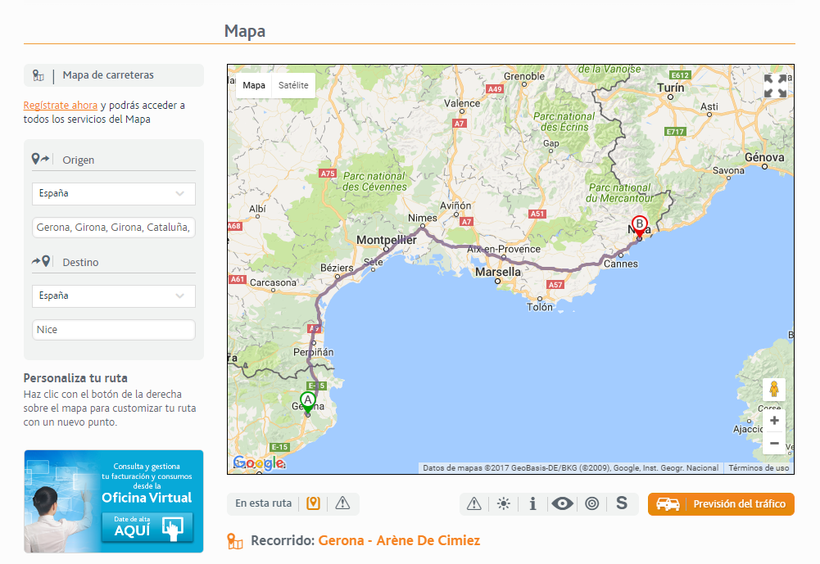The height and width of the screenshot is (564, 820).
Task: Click warning icon next to En esta ruta
Action: (343, 503)
